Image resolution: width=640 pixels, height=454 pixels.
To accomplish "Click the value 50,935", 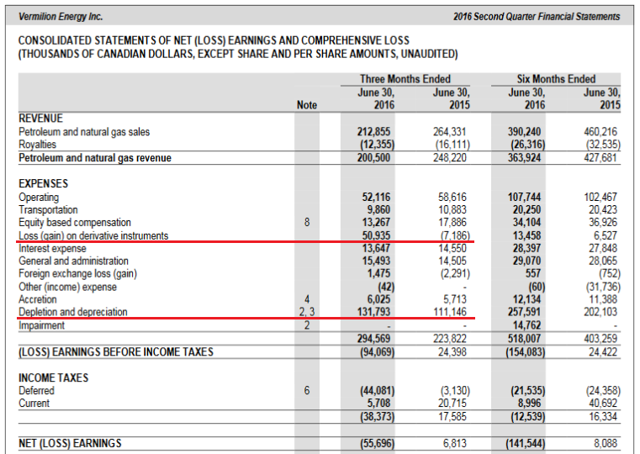I will 376,236.
